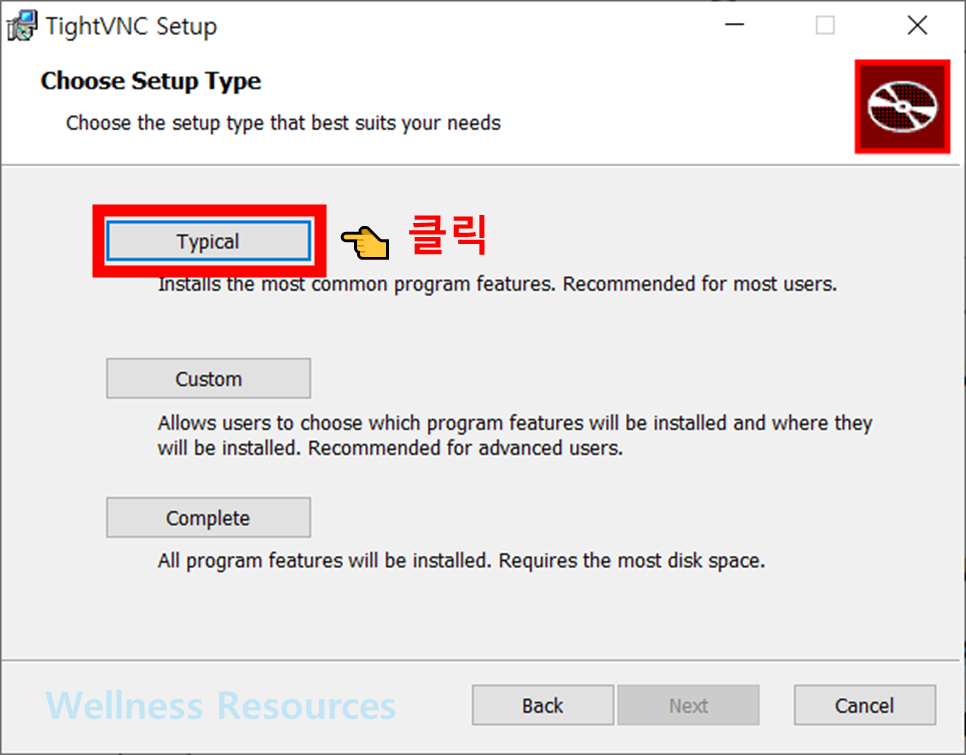Screen dimensions: 966x755
Task: Choose the Typical setup type
Action: click(x=208, y=241)
